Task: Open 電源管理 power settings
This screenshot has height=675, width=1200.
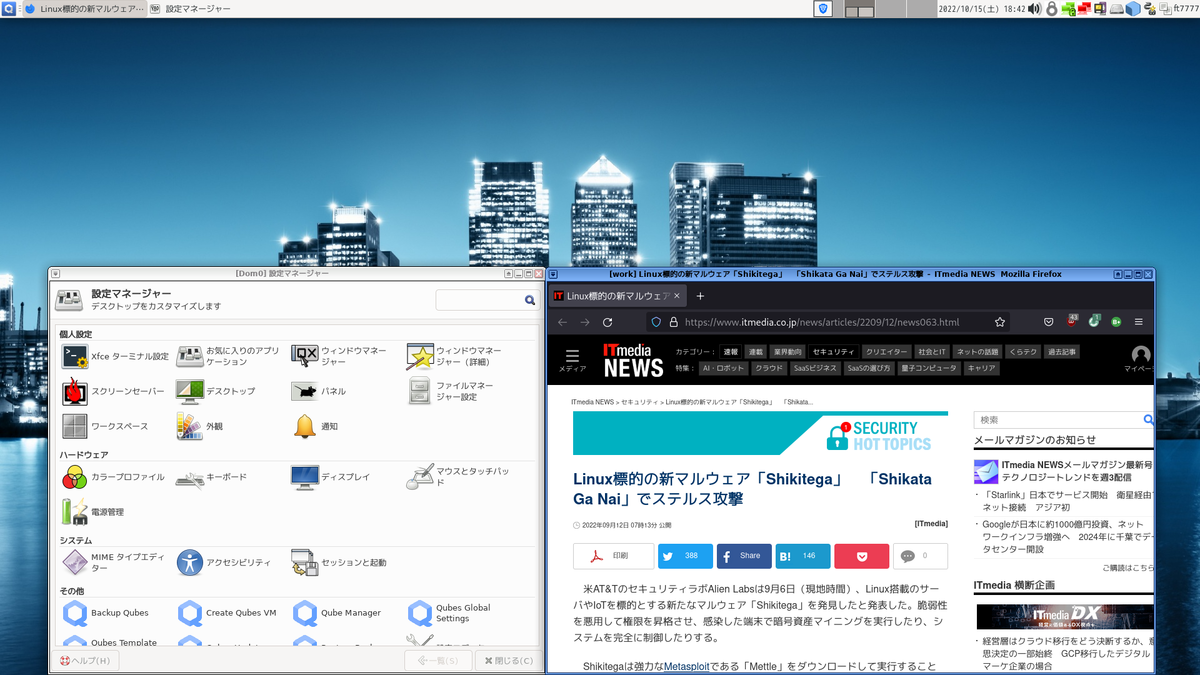Action: click(94, 513)
